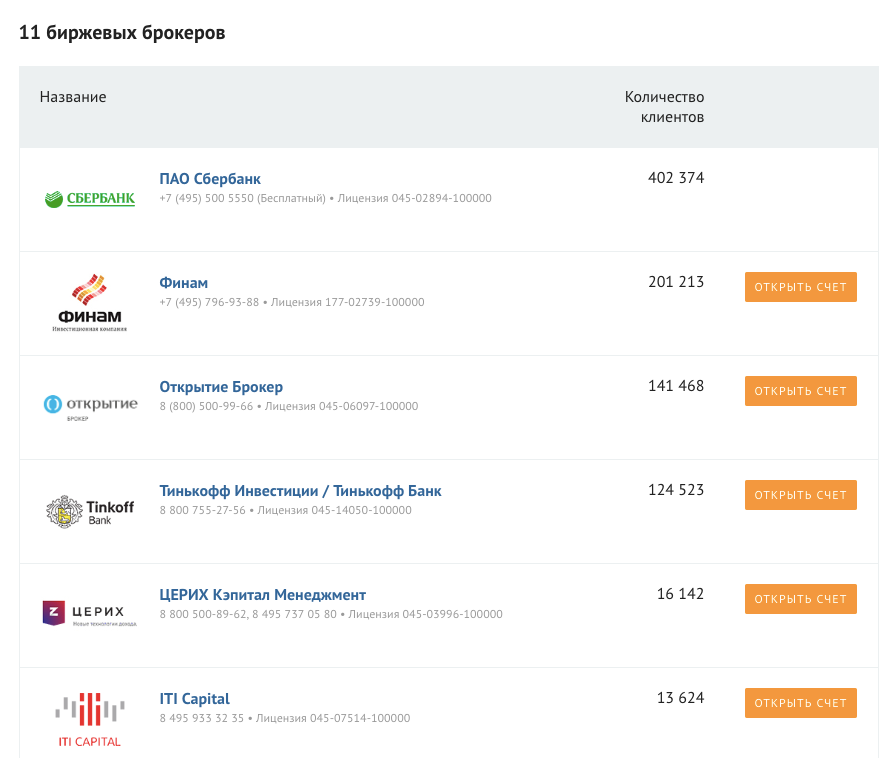
Task: Click ОТКРЫТЬ СЧЕТ button for Финам
Action: pyautogui.click(x=801, y=287)
